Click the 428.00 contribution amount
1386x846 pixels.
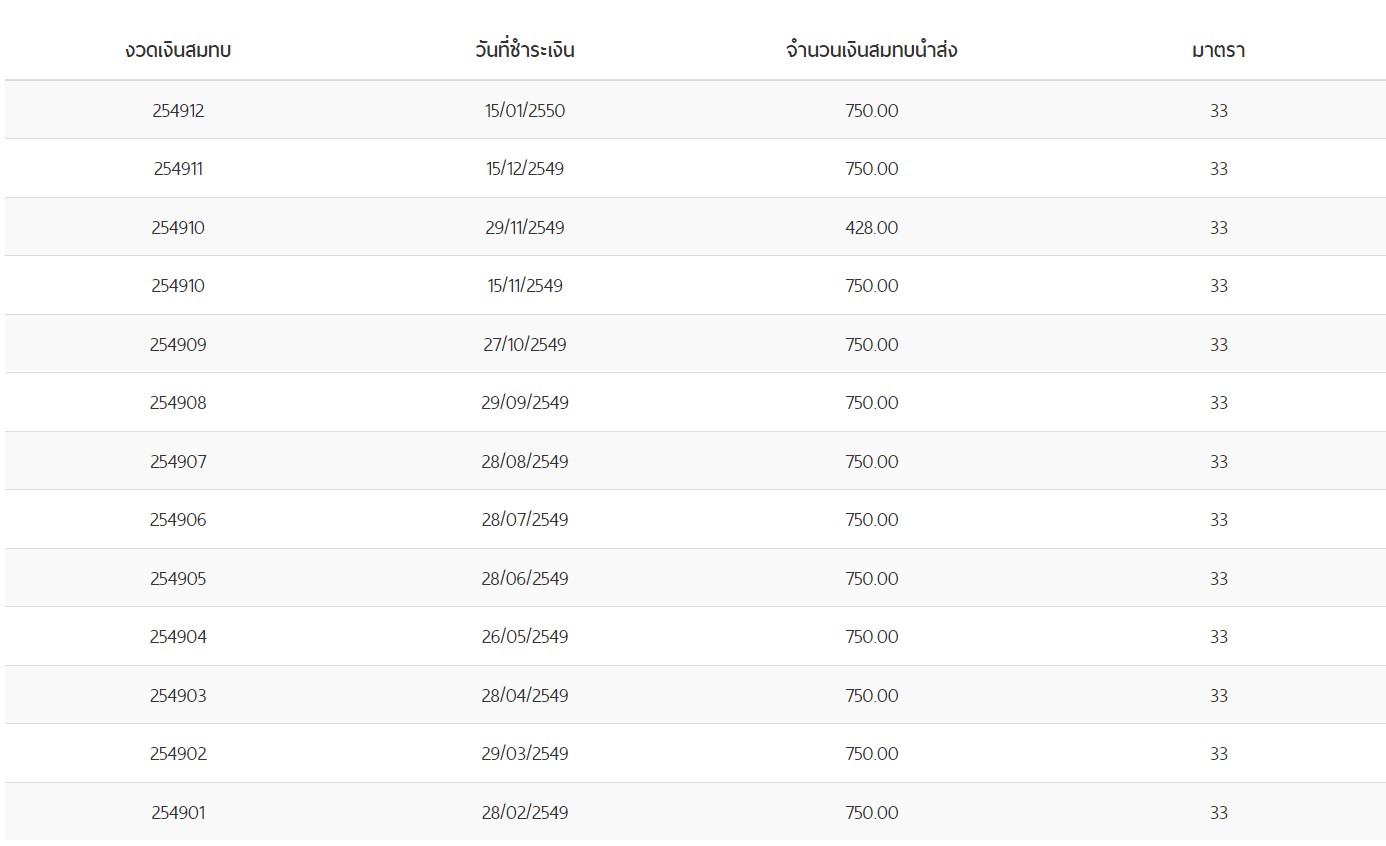coord(871,228)
